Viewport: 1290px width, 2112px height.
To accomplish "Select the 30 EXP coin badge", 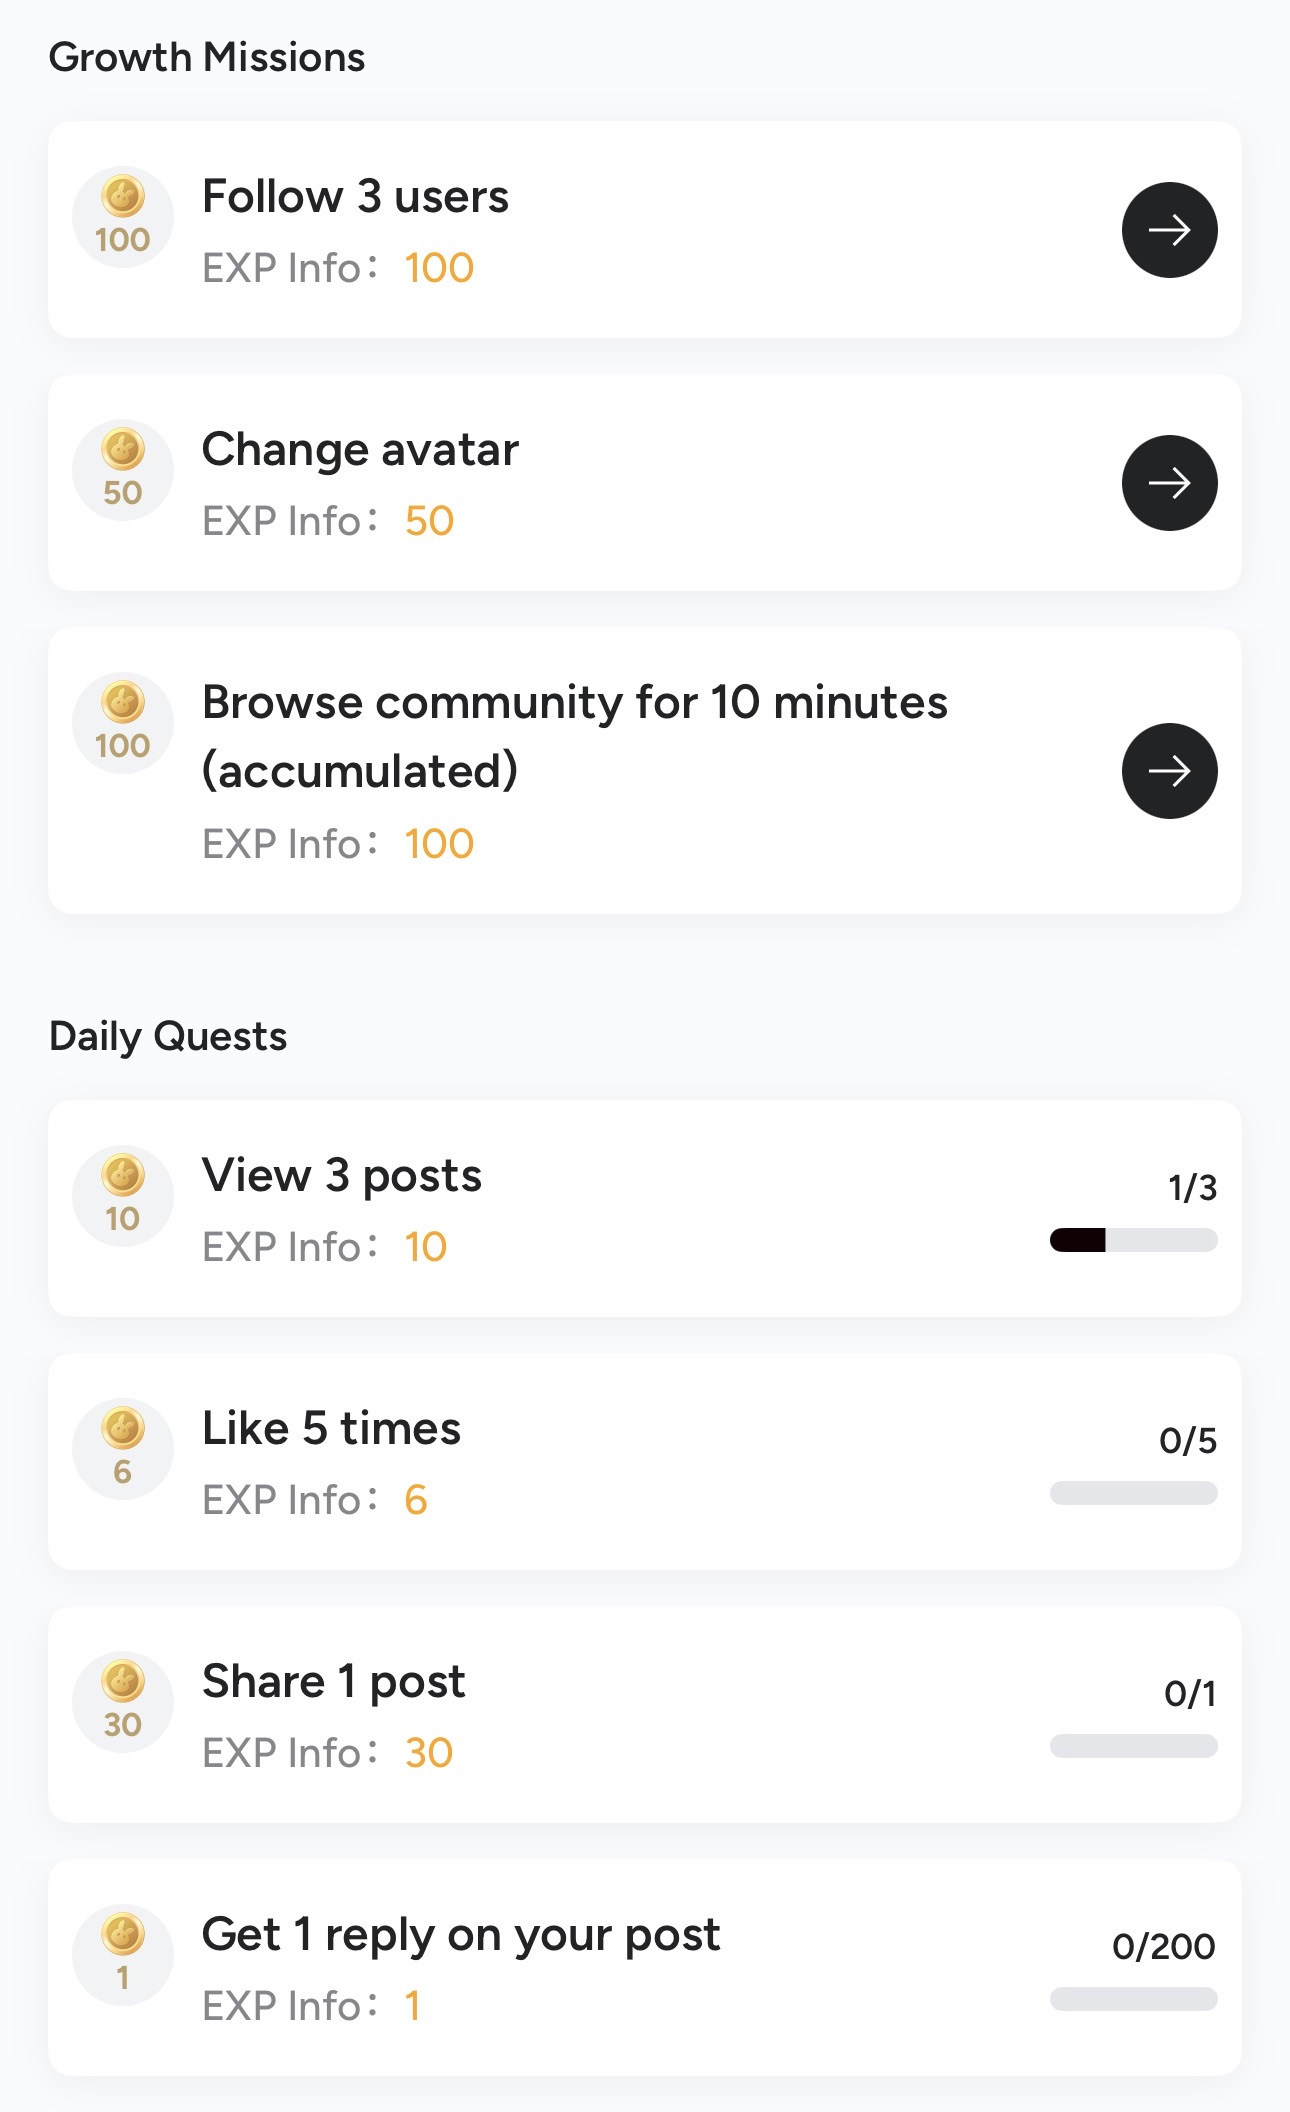I will pos(123,1702).
